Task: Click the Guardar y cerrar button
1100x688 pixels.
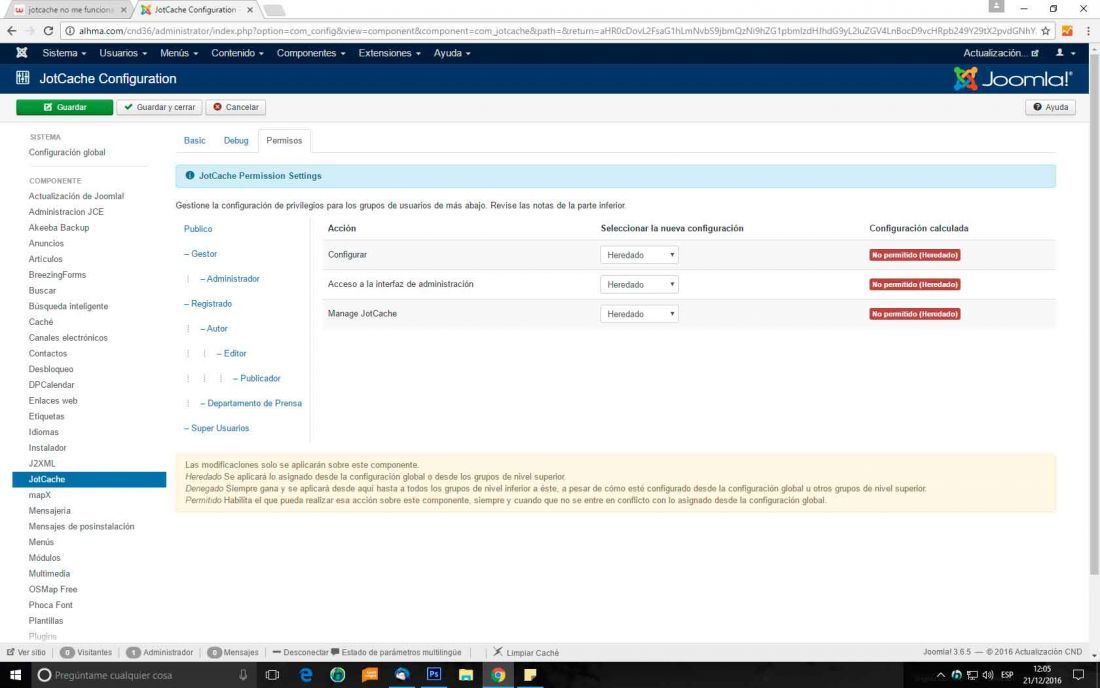Action: pyautogui.click(x=159, y=107)
